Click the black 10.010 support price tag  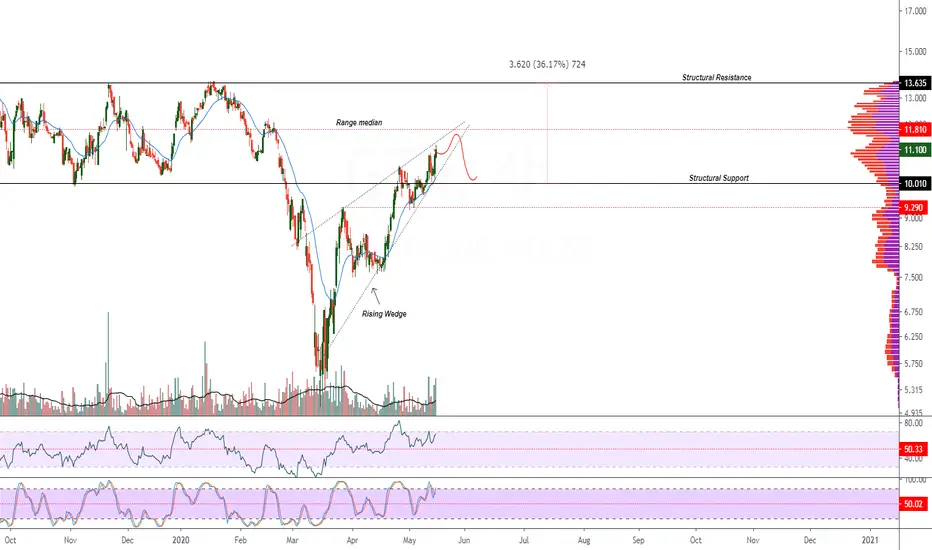pyautogui.click(x=915, y=184)
